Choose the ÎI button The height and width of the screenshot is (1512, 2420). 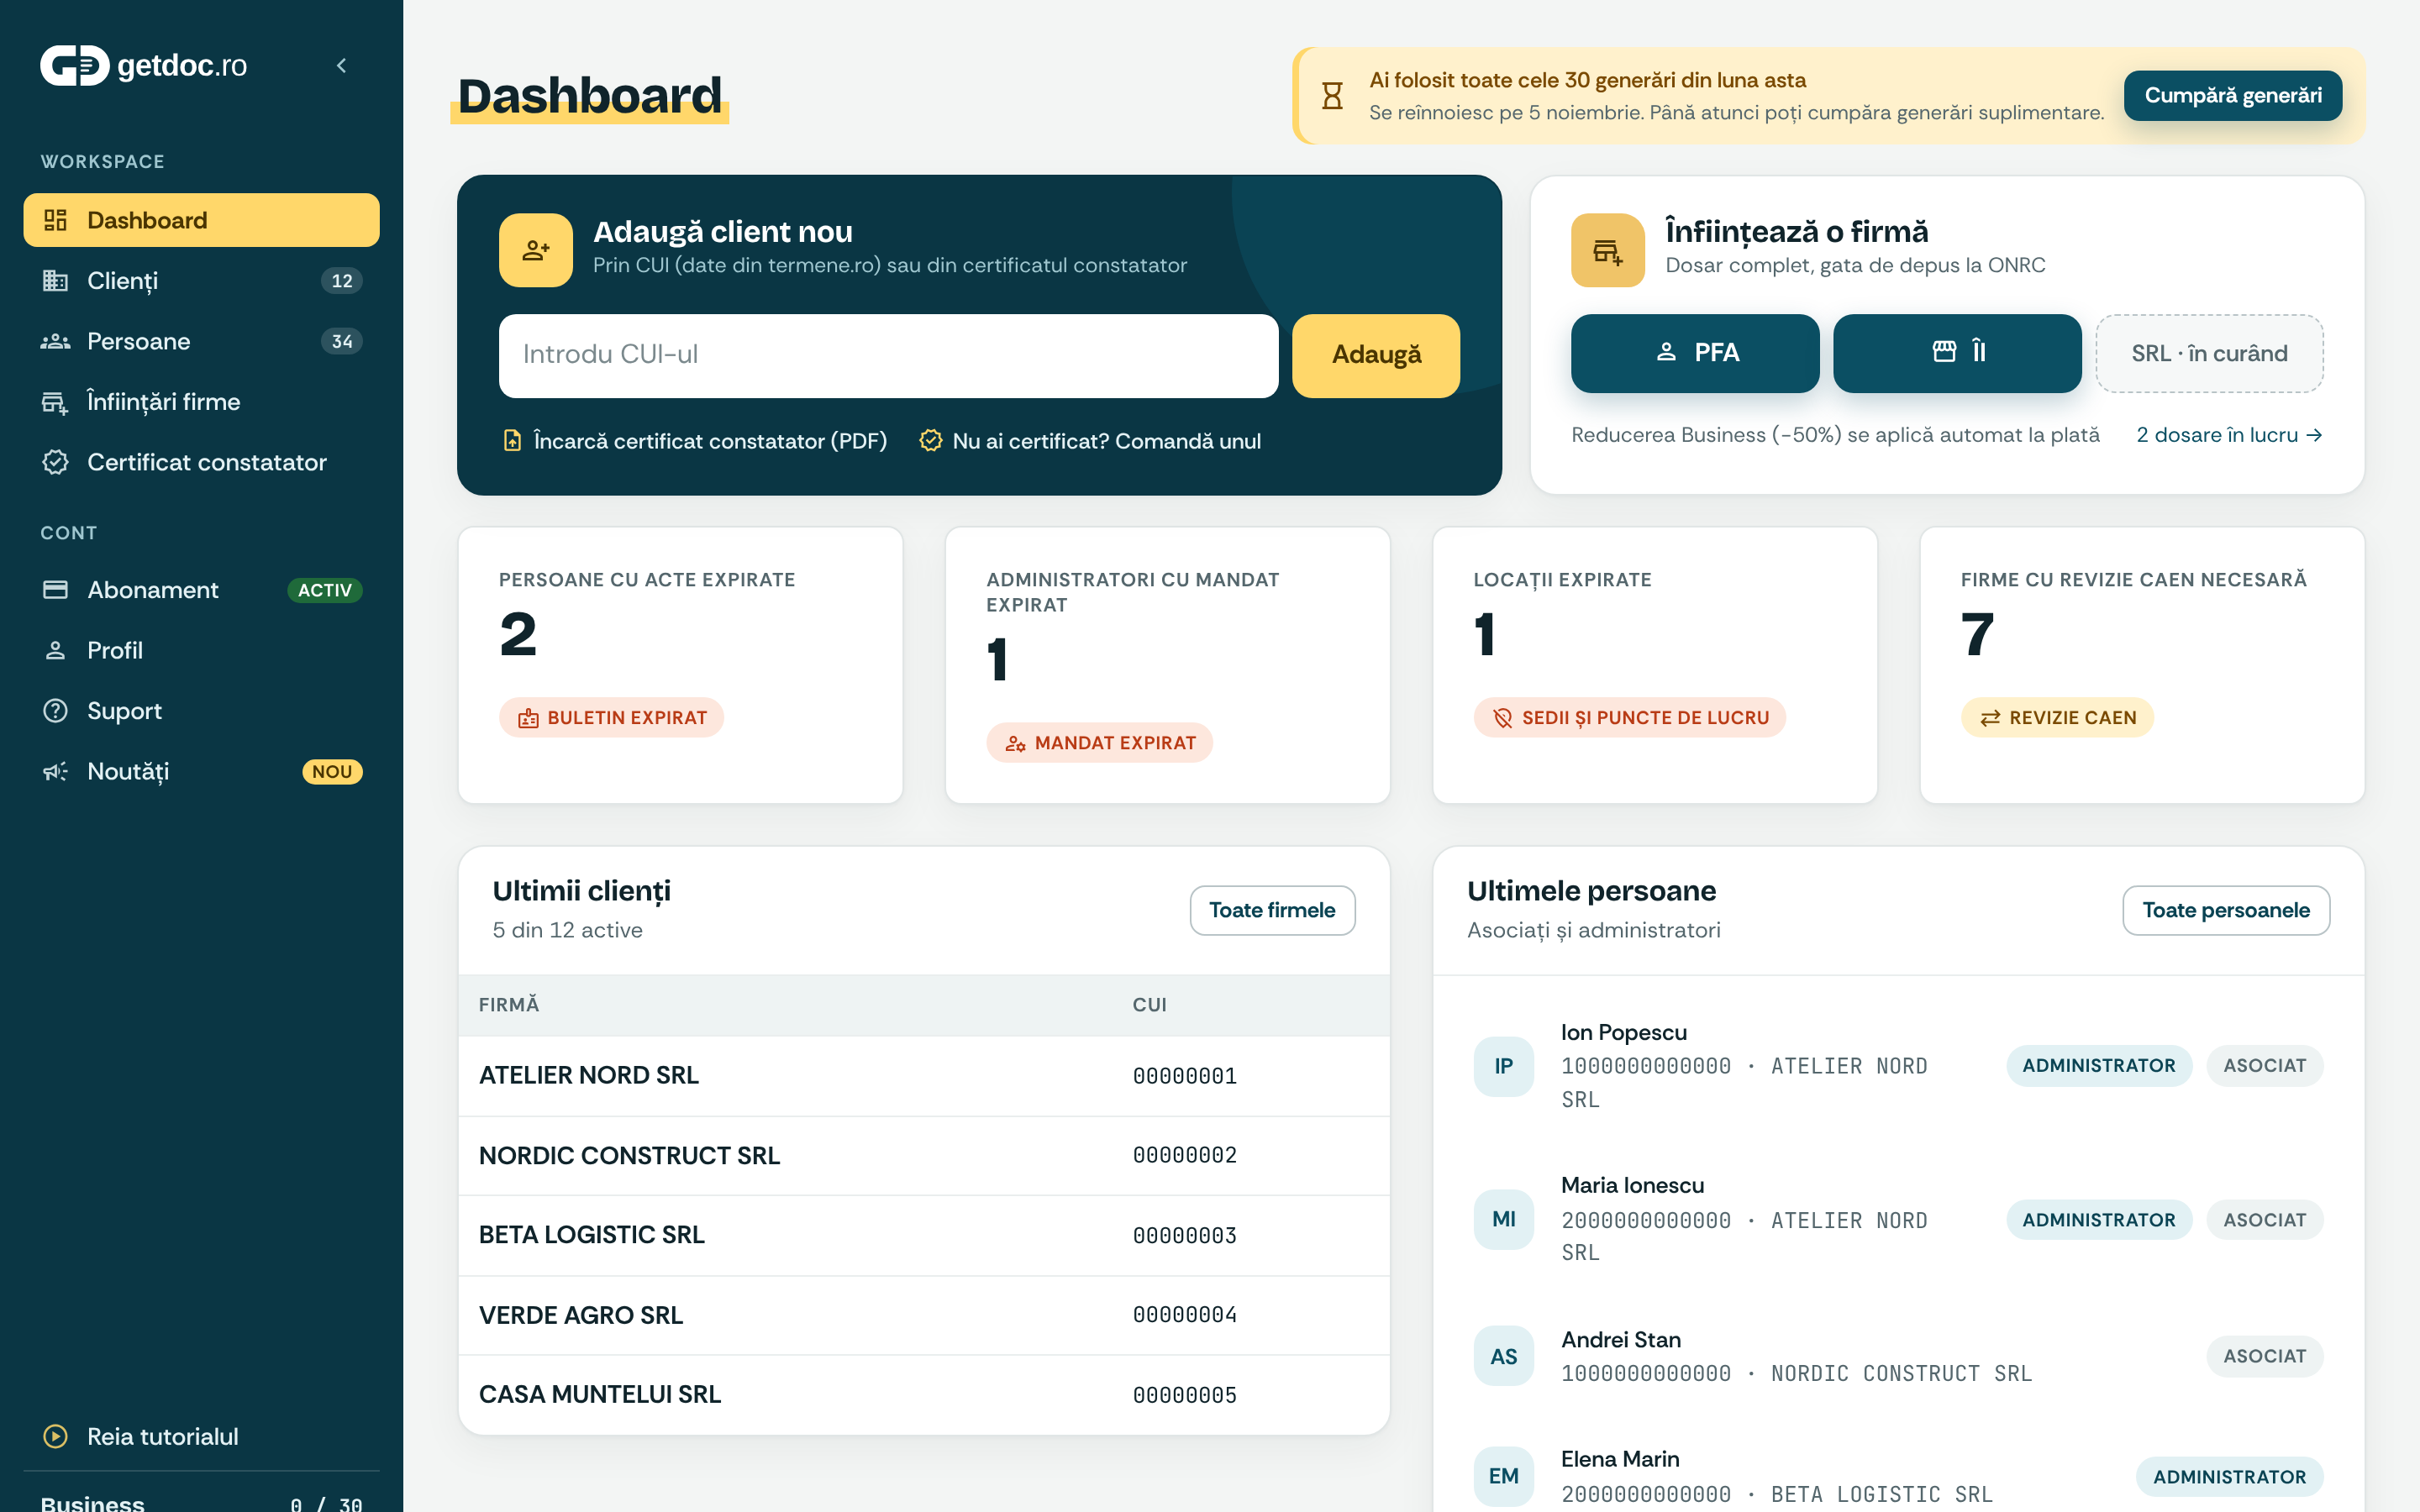point(1957,353)
